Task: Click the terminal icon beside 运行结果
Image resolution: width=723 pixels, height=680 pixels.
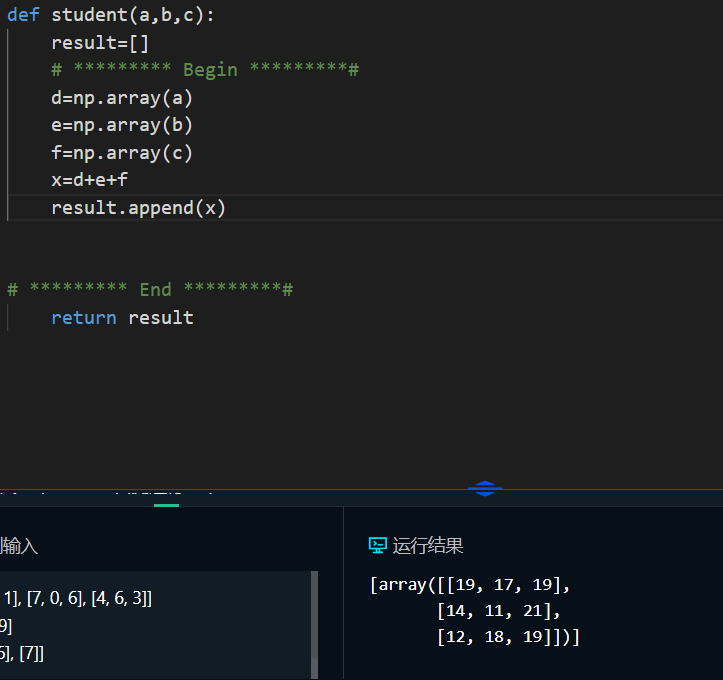Action: [x=378, y=545]
